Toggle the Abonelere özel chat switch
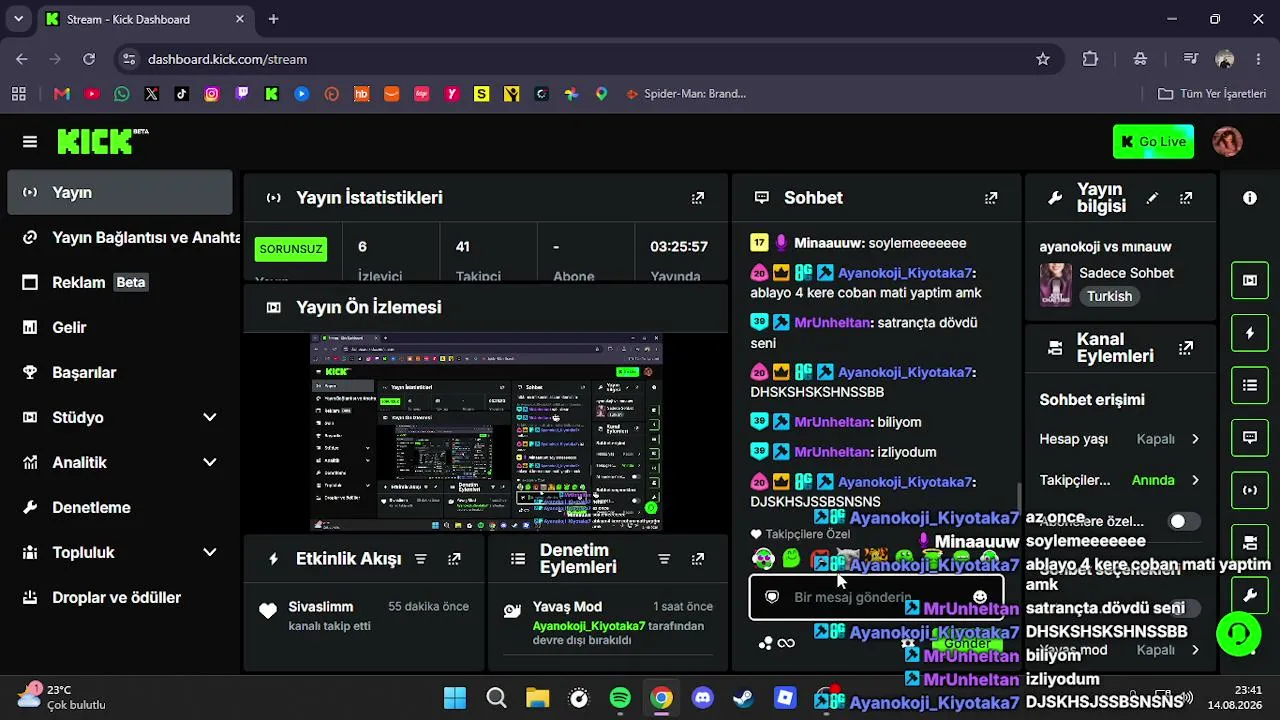Viewport: 1280px width, 720px height. coord(1184,521)
